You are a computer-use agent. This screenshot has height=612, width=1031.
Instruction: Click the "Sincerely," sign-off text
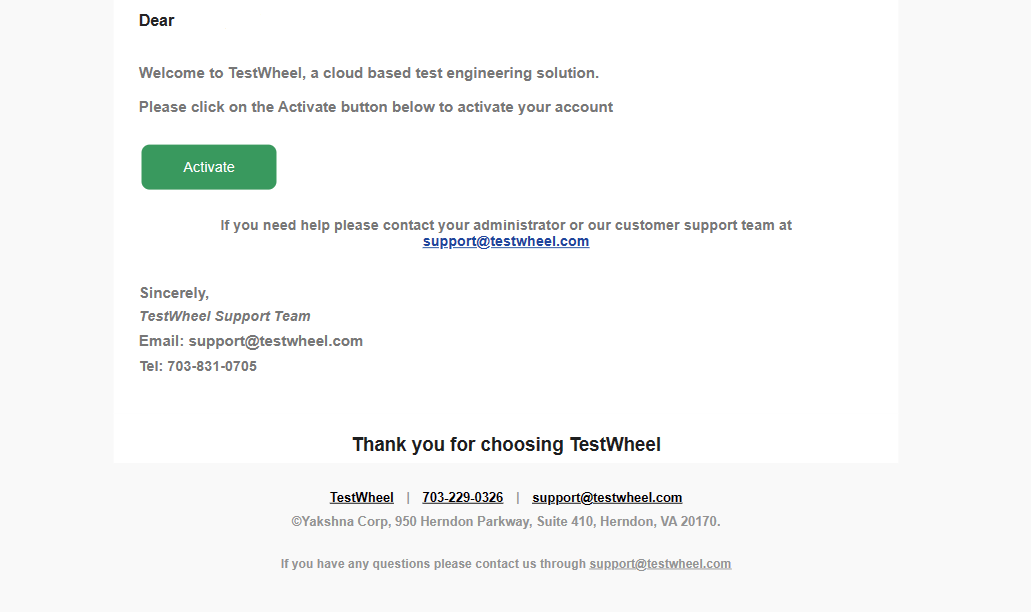174,293
